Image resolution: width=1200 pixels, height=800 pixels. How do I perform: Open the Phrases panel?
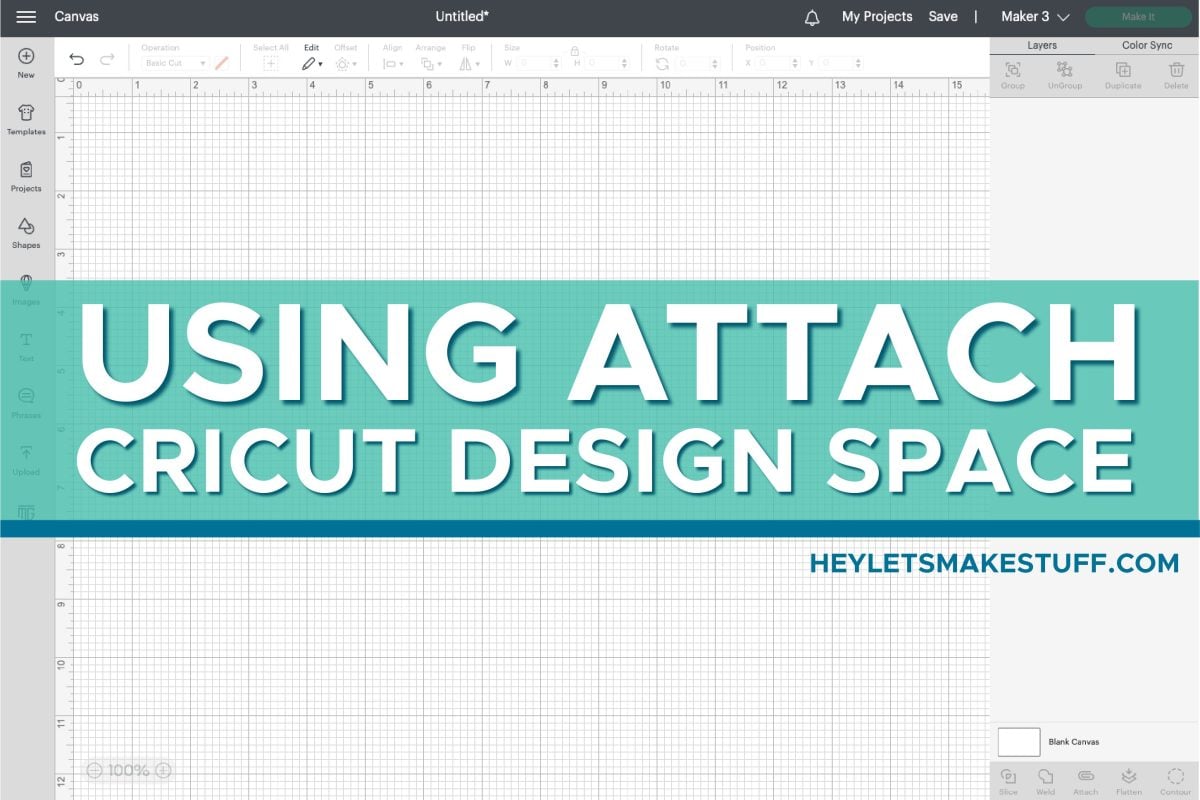(26, 403)
